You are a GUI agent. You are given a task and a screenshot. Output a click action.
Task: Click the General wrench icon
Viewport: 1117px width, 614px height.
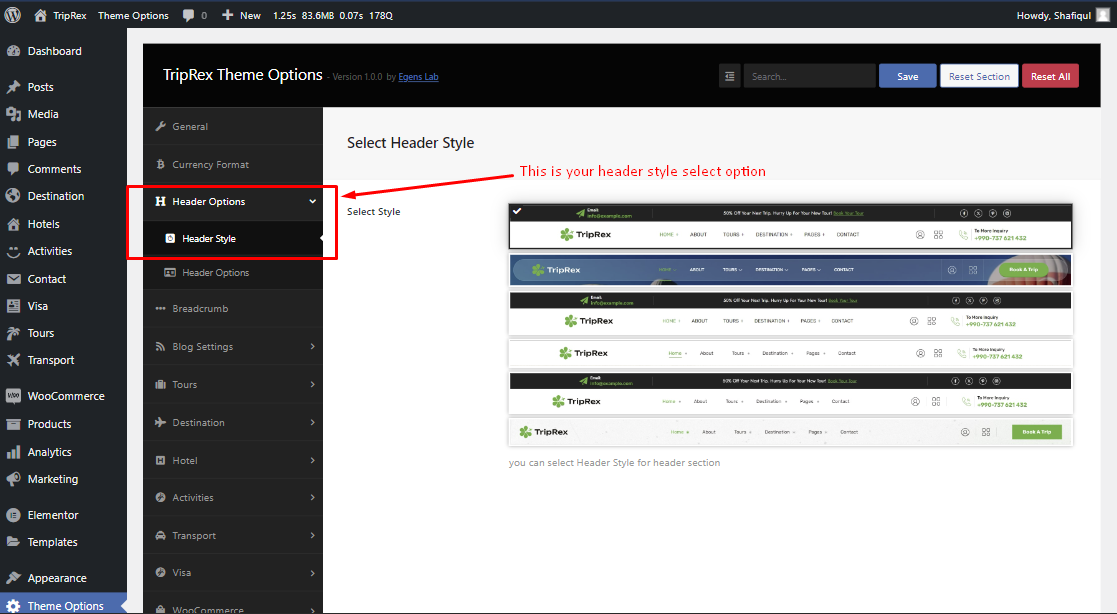pyautogui.click(x=160, y=126)
